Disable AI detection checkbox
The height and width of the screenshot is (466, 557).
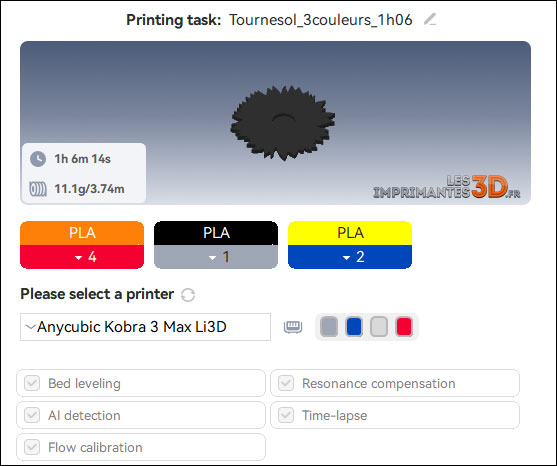point(32,415)
